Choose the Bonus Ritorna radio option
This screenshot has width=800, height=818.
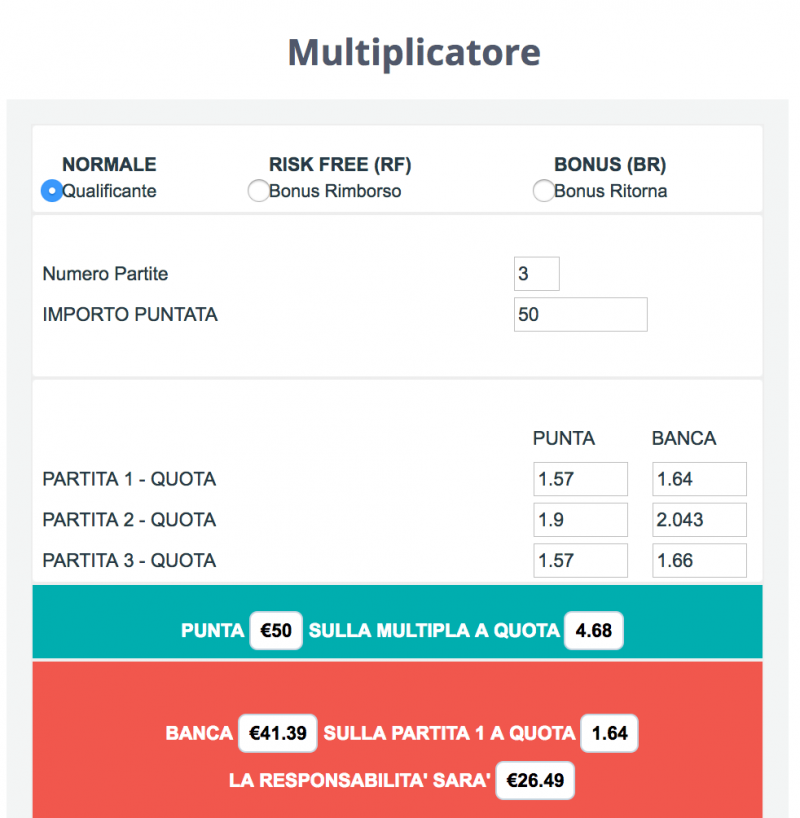pos(543,191)
